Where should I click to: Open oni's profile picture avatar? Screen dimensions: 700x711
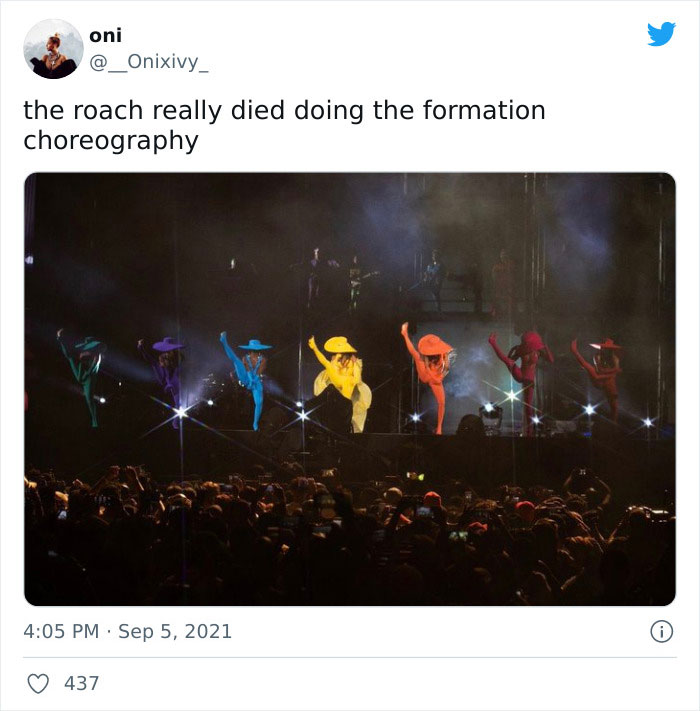point(53,49)
